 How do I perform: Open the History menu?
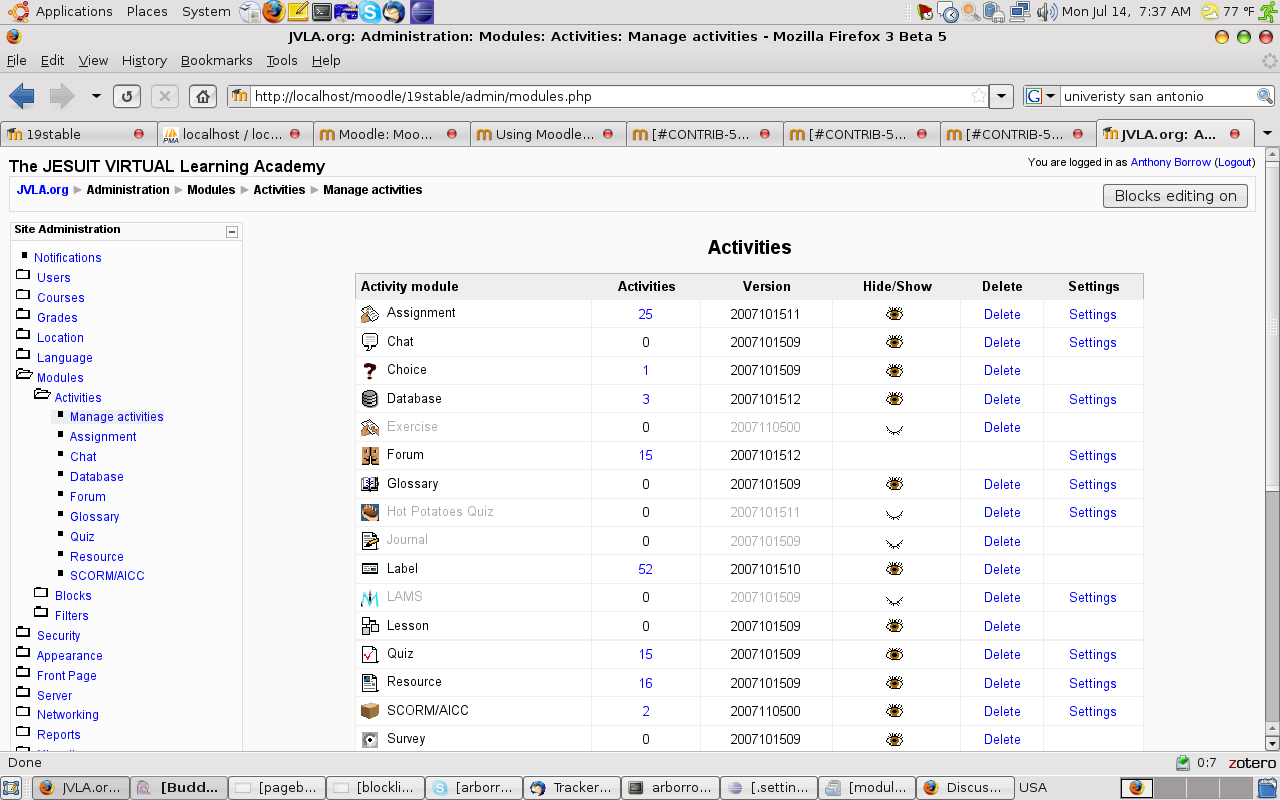pos(144,60)
